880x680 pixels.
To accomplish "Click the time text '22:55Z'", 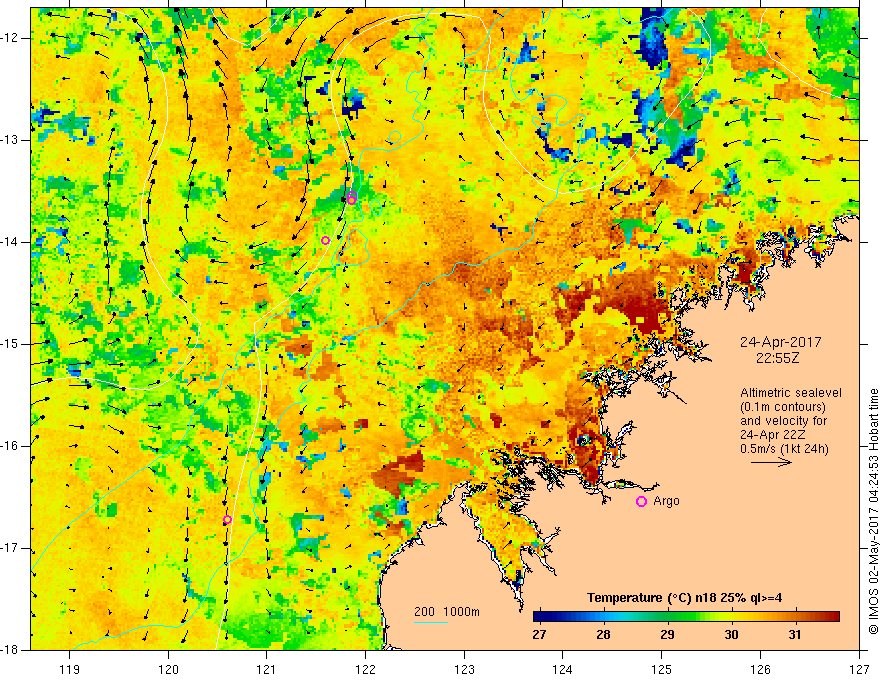I will tap(777, 358).
